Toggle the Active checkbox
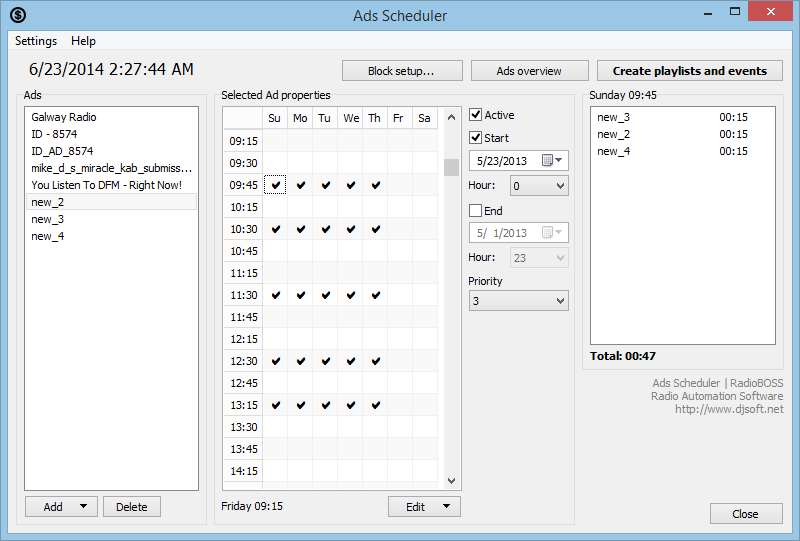This screenshot has width=800, height=541. [x=476, y=115]
